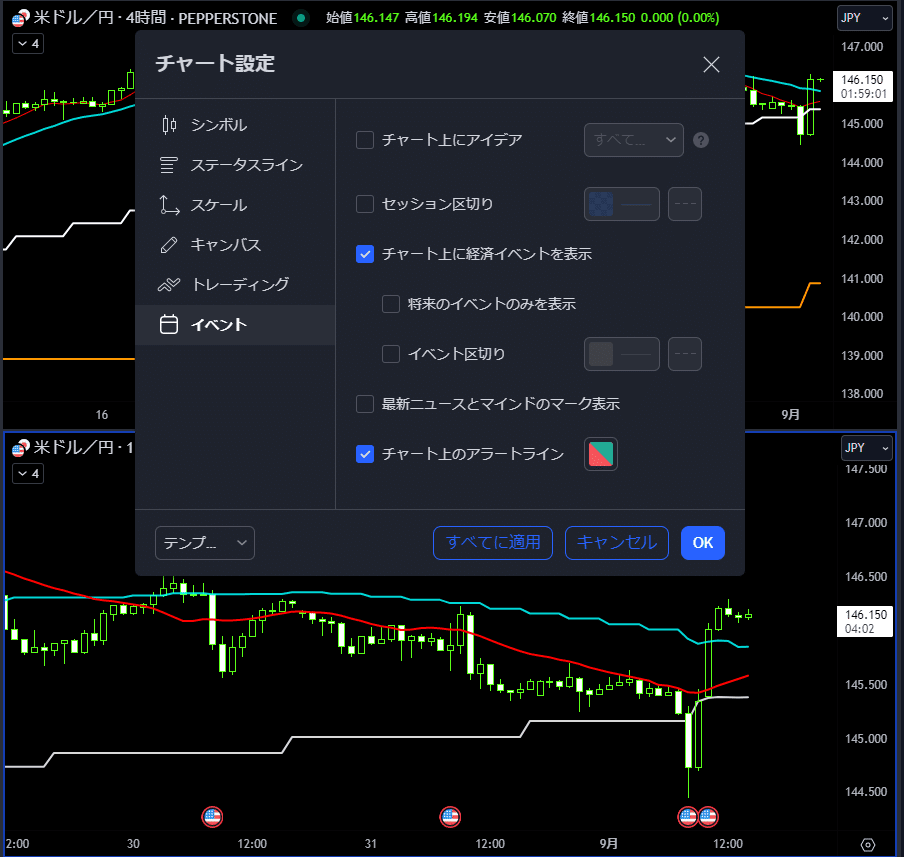Uncheck チャート上に経済イベントを表示

point(365,254)
